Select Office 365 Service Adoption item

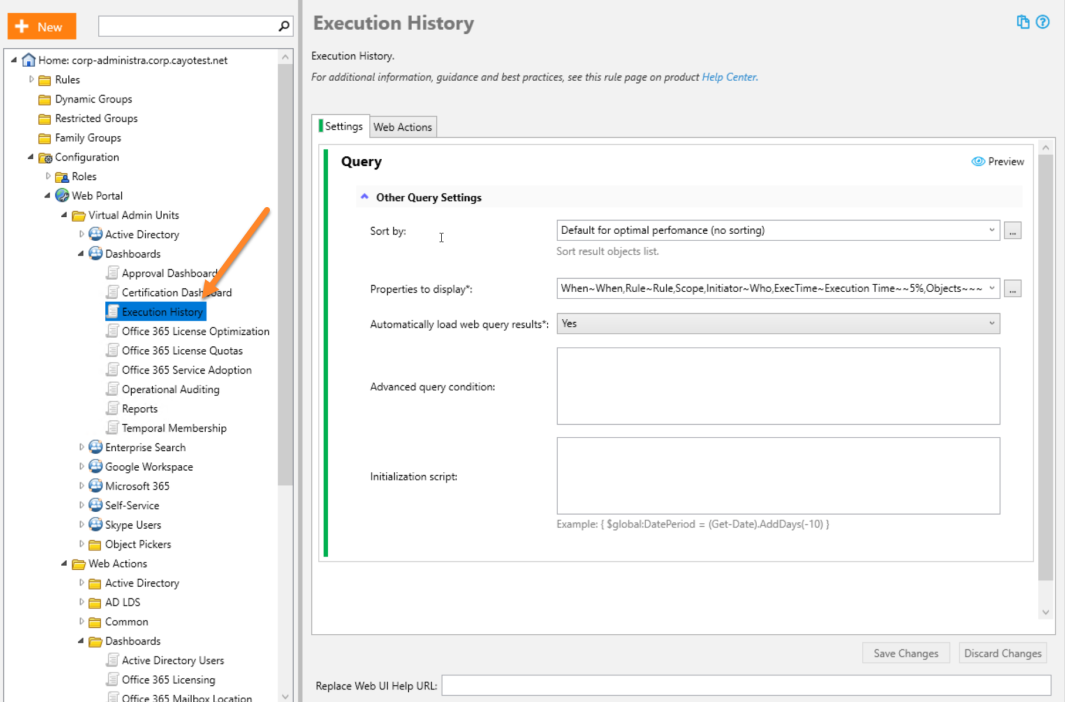186,370
